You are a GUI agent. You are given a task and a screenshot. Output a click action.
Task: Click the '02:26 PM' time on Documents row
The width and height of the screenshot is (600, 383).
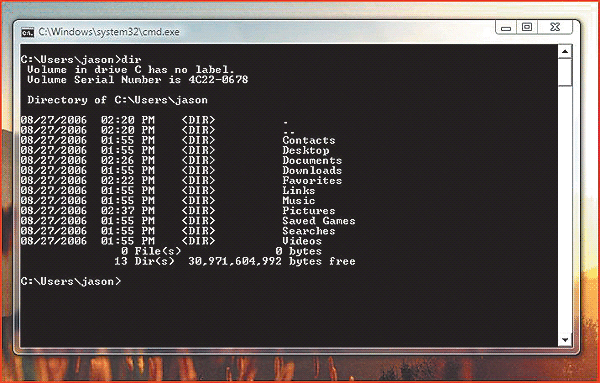point(128,160)
